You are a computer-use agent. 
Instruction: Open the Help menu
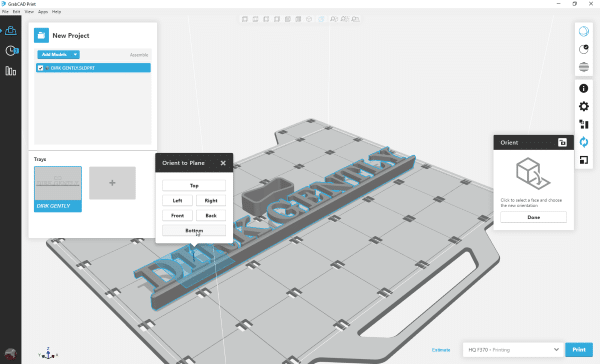click(56, 12)
